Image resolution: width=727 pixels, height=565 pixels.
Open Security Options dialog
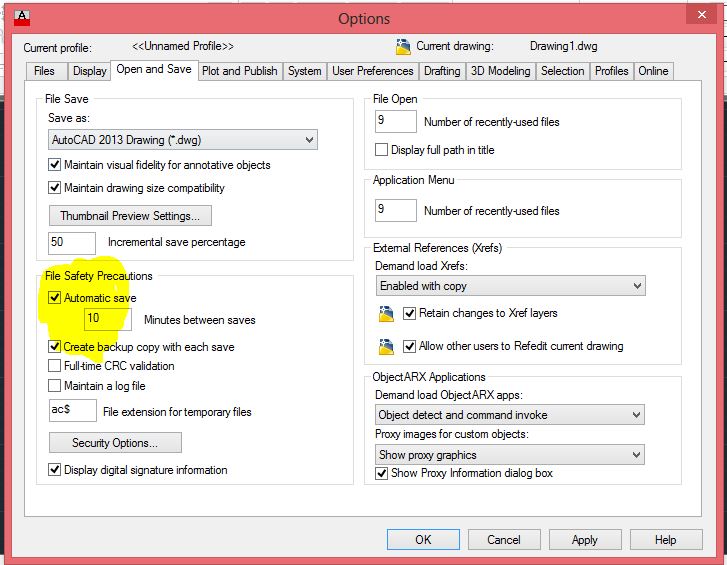pyautogui.click(x=115, y=443)
